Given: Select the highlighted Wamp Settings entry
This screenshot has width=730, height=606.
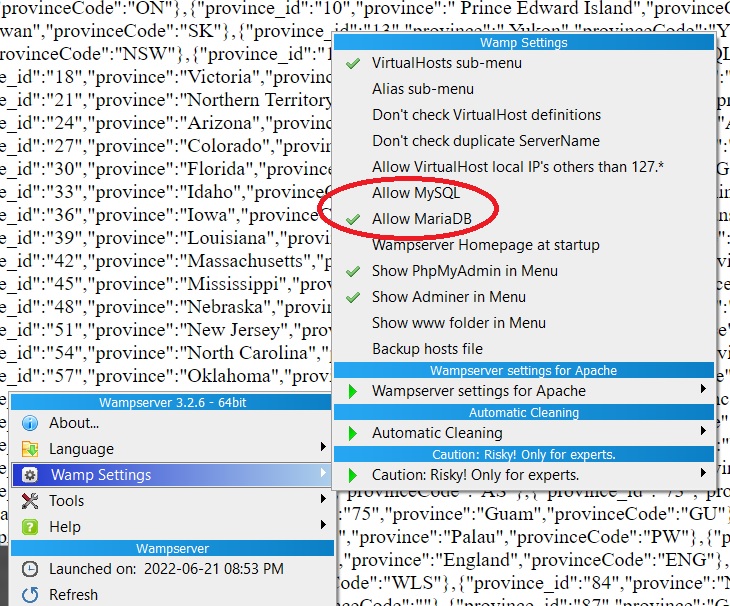Looking at the screenshot, I should [x=172, y=475].
